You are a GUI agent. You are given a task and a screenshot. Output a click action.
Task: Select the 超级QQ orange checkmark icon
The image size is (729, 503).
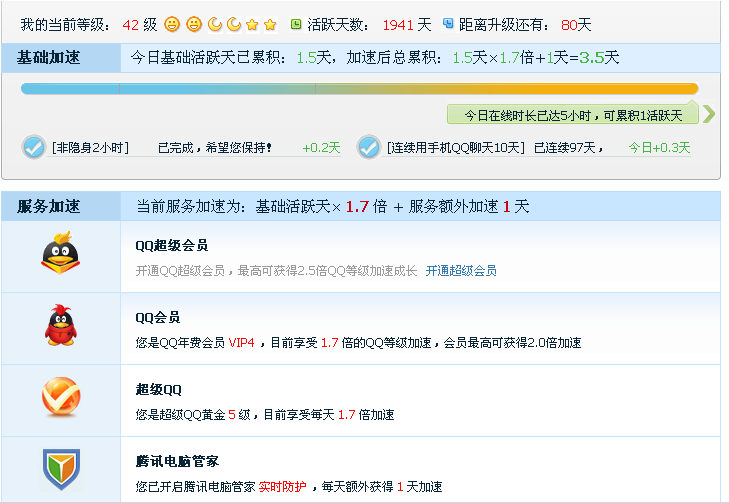pos(60,398)
